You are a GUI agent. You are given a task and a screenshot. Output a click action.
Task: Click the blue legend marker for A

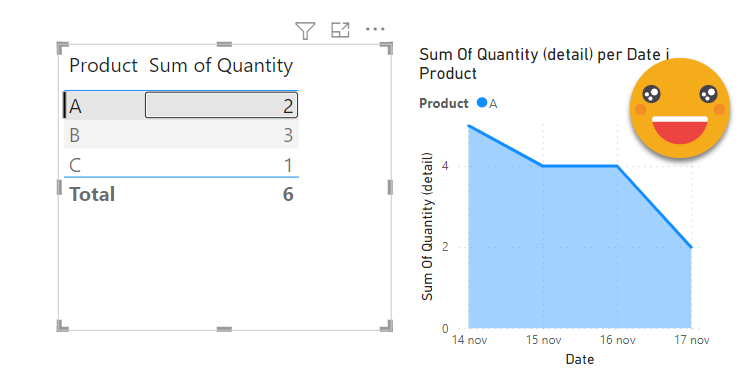(482, 103)
